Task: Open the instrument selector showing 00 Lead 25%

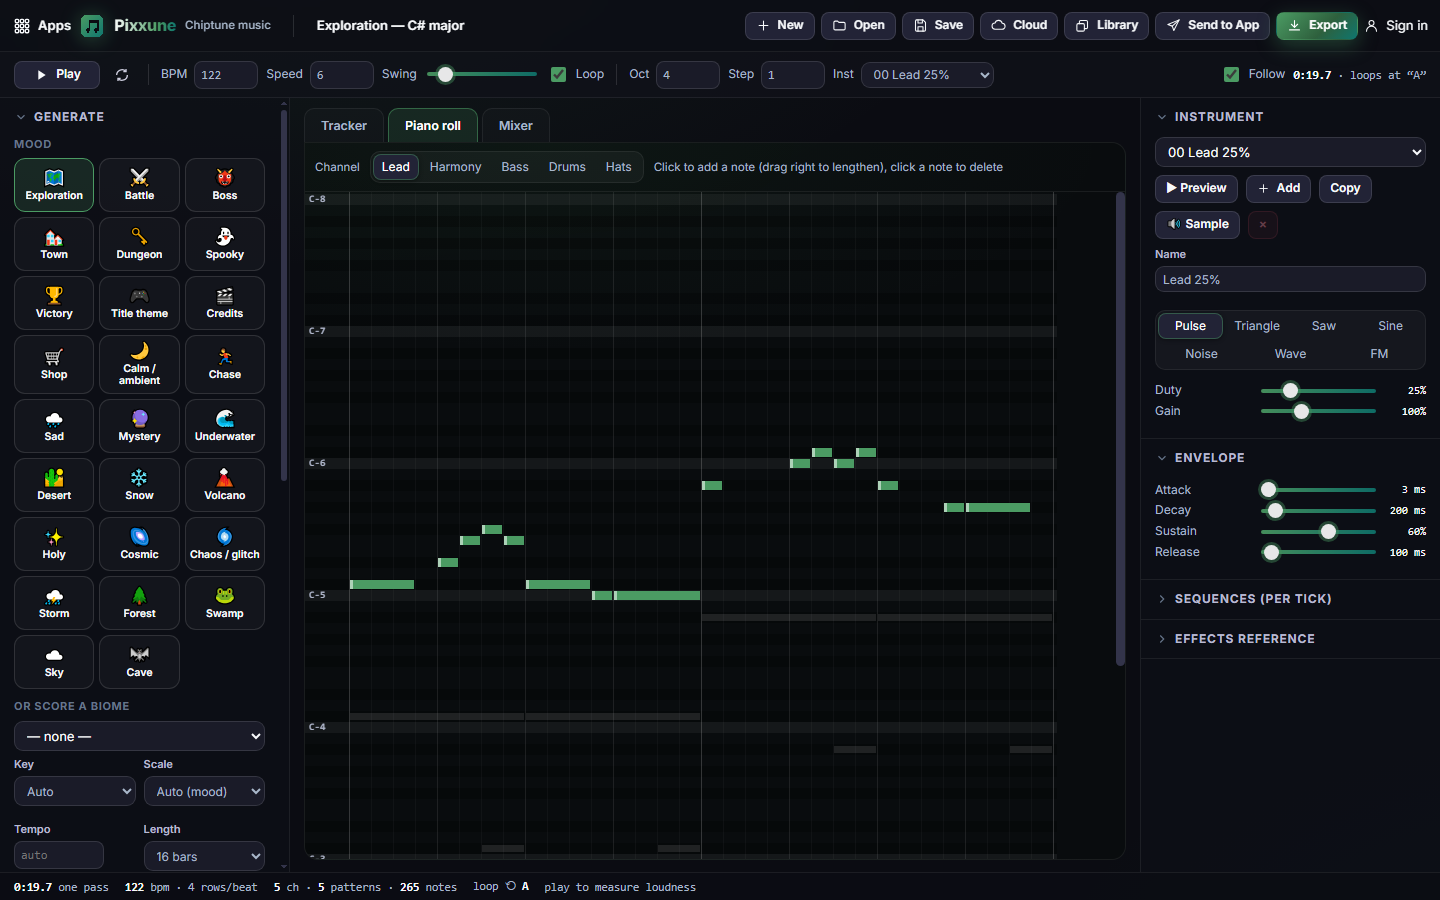Action: [1290, 152]
